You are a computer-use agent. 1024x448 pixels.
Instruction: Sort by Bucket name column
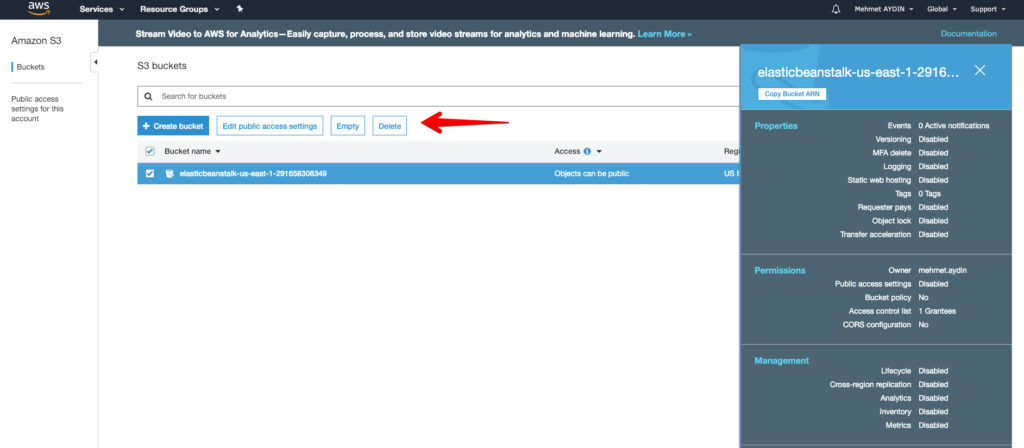click(193, 152)
